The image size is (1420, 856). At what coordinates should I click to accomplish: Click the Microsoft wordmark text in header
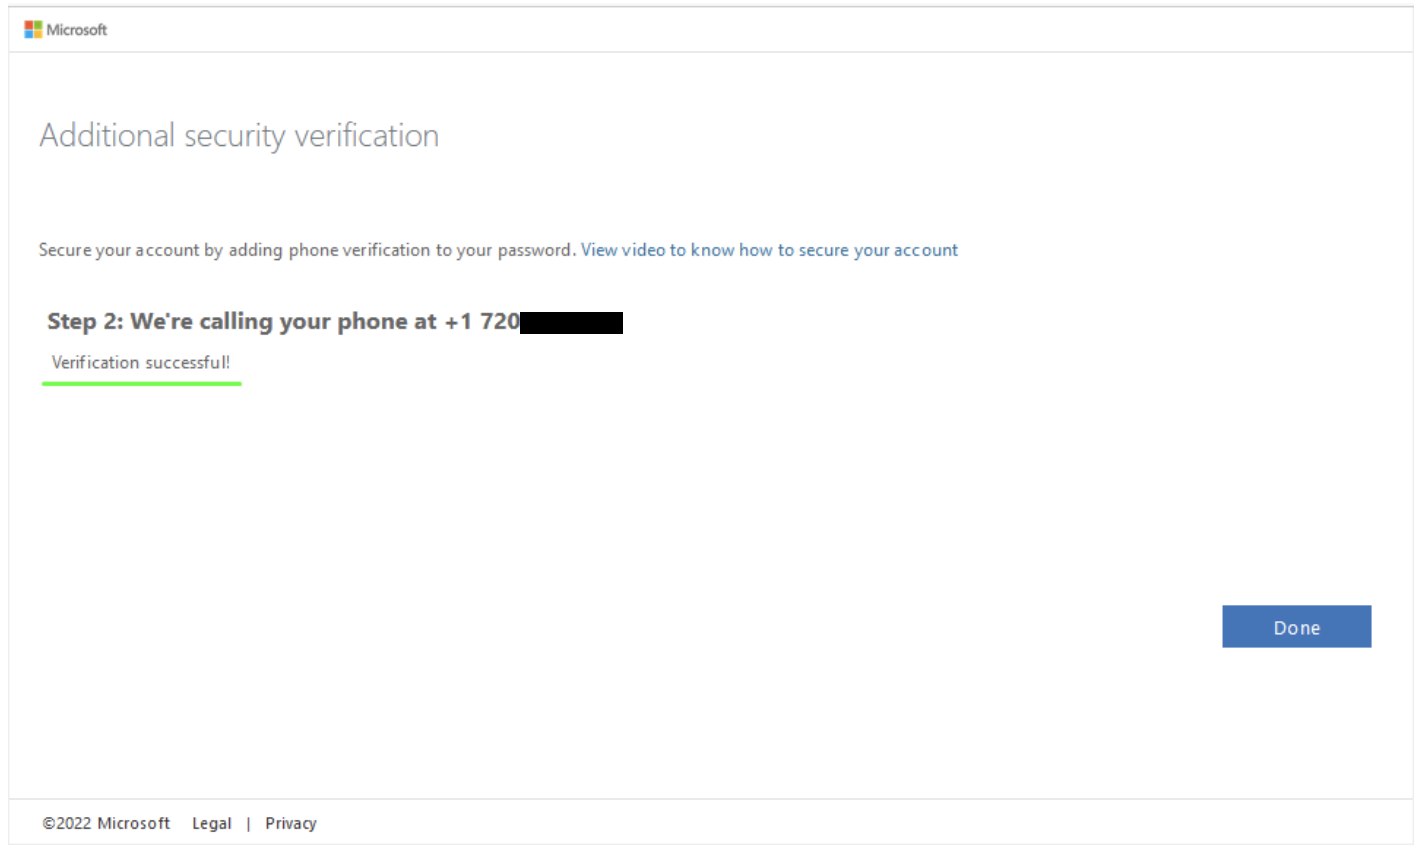click(x=77, y=30)
